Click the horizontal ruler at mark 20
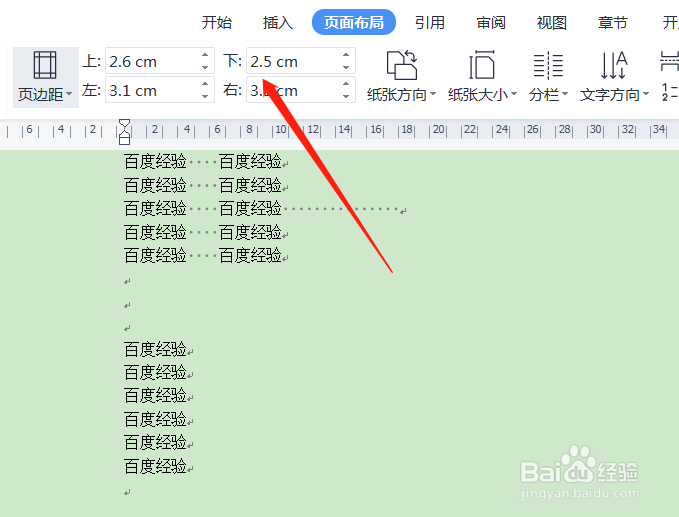The height and width of the screenshot is (517, 679). [439, 129]
